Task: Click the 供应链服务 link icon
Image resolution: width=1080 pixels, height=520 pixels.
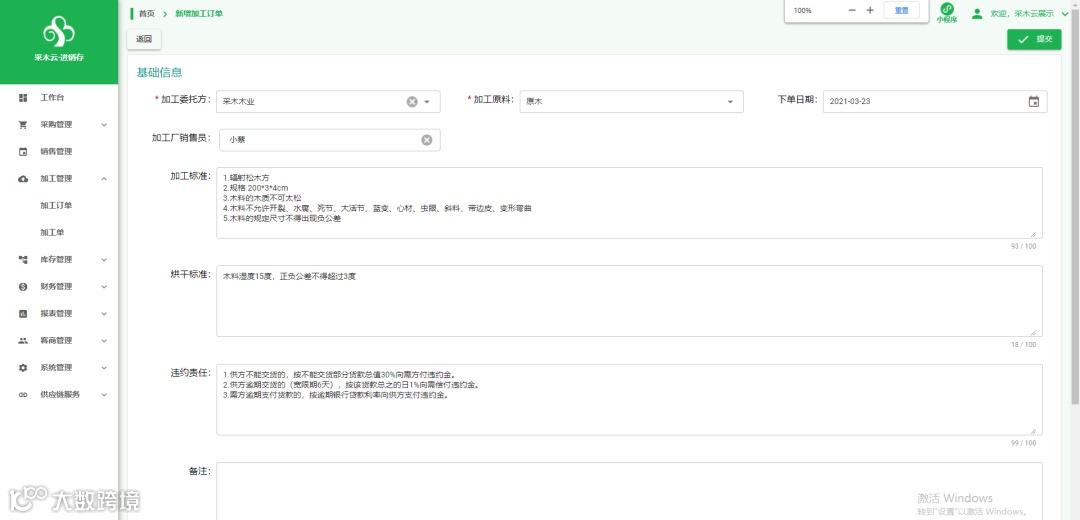Action: click(x=23, y=395)
